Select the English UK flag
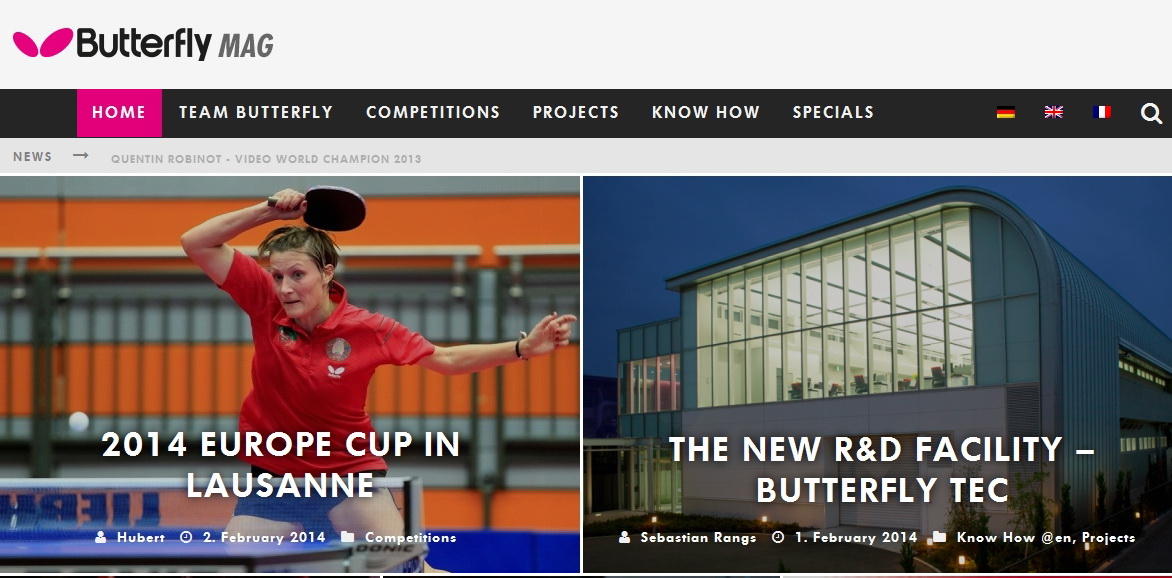Image resolution: width=1172 pixels, height=578 pixels. (1053, 112)
